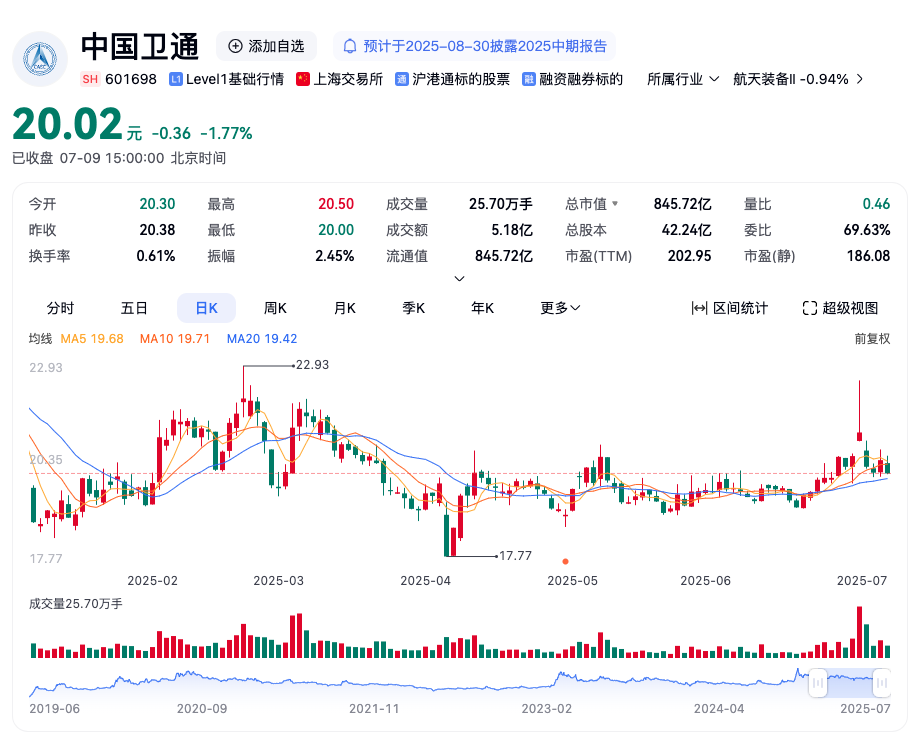This screenshot has height=745, width=924.
Task: Click the 通 badge icon for 沪港通
Action: [402, 79]
